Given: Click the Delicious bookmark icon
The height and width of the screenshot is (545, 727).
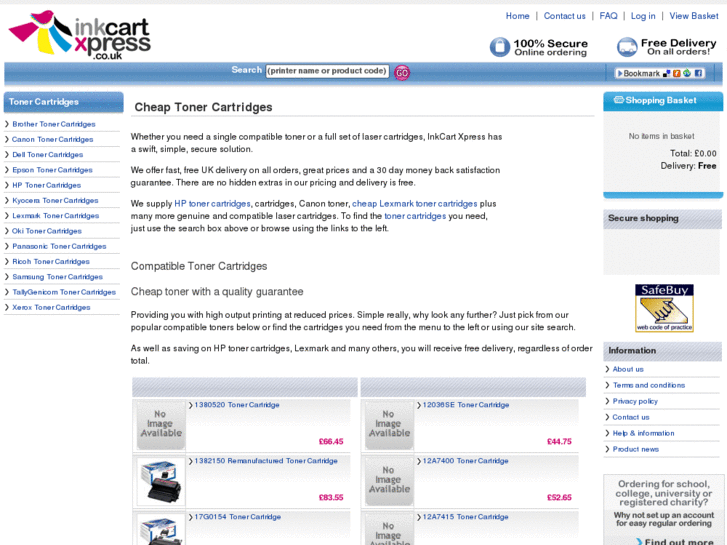Looking at the screenshot, I should 667,73.
